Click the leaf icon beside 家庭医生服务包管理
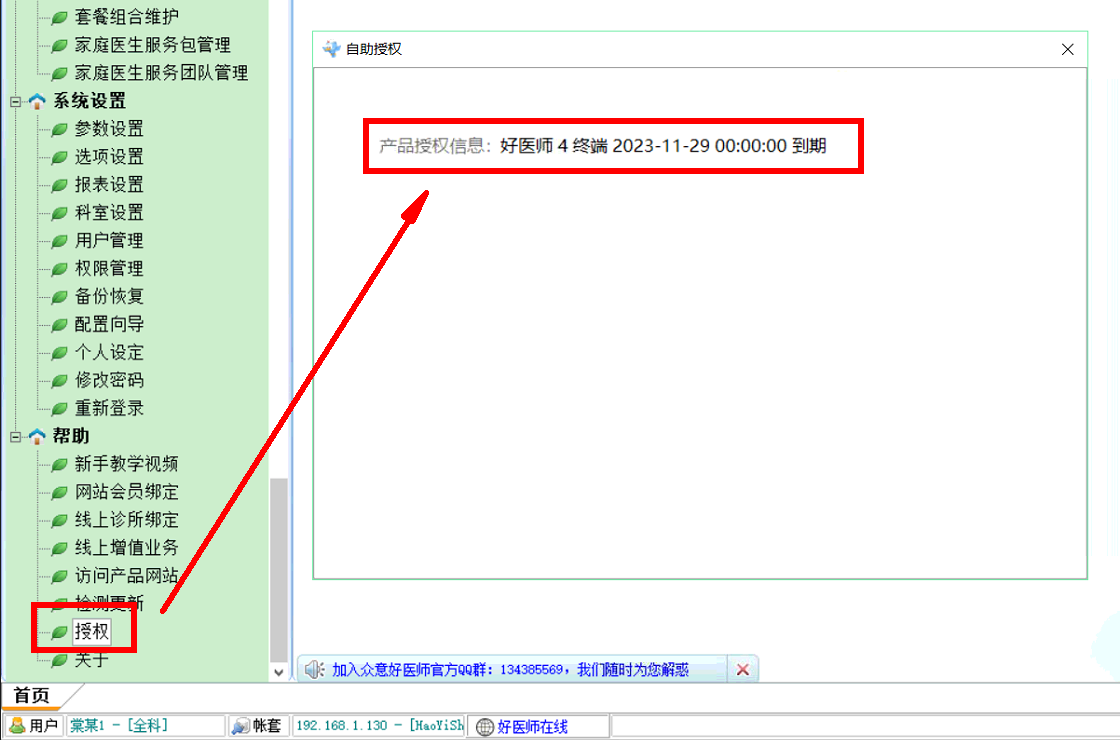The image size is (1120, 740). coord(59,46)
